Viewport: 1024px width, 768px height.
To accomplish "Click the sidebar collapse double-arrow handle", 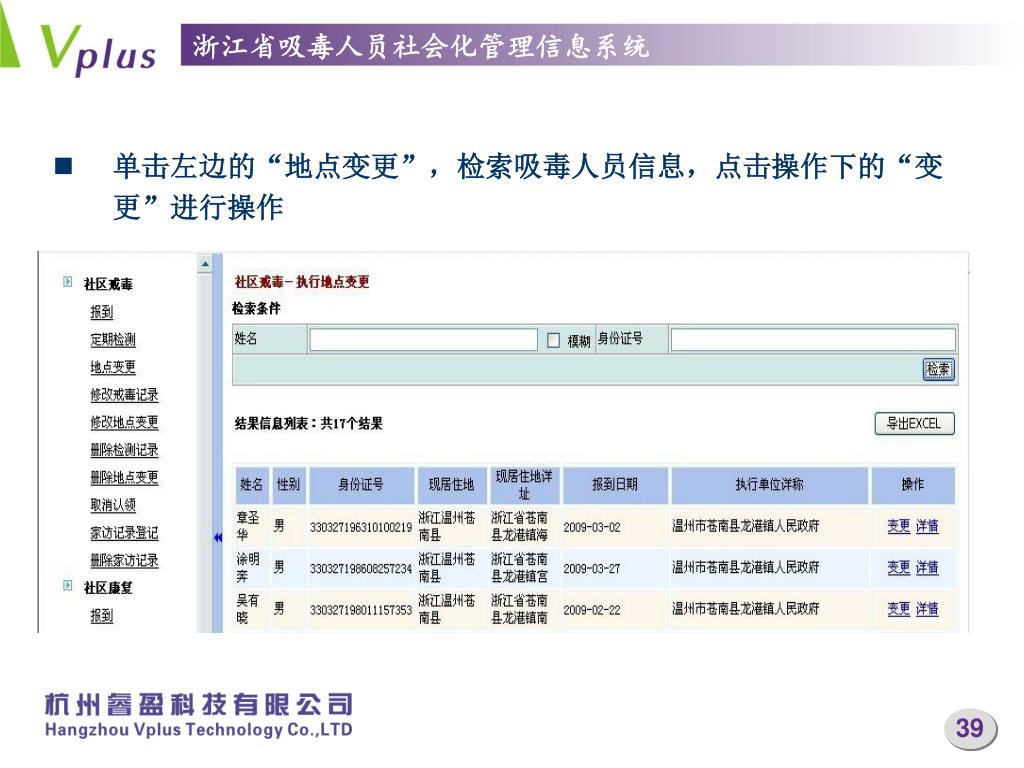I will click(x=217, y=537).
